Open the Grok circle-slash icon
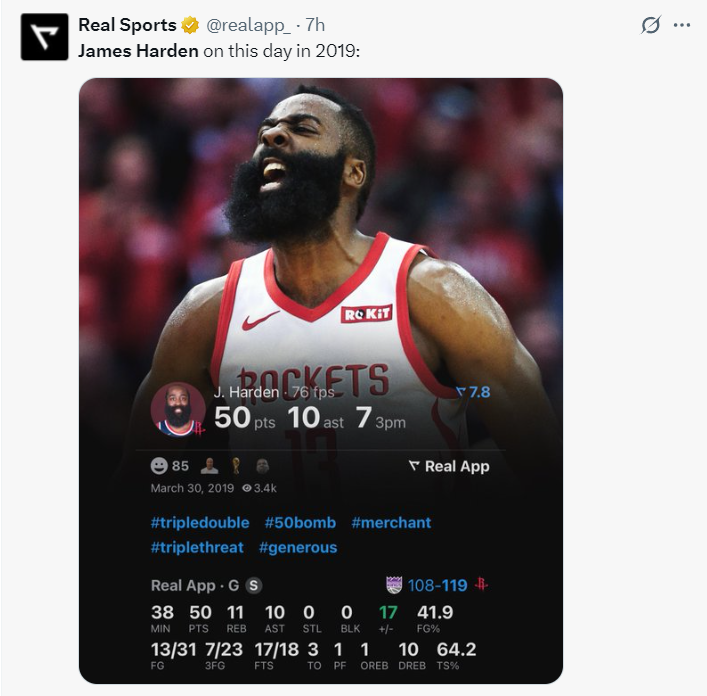Screen dimensions: 707x696 point(651,25)
